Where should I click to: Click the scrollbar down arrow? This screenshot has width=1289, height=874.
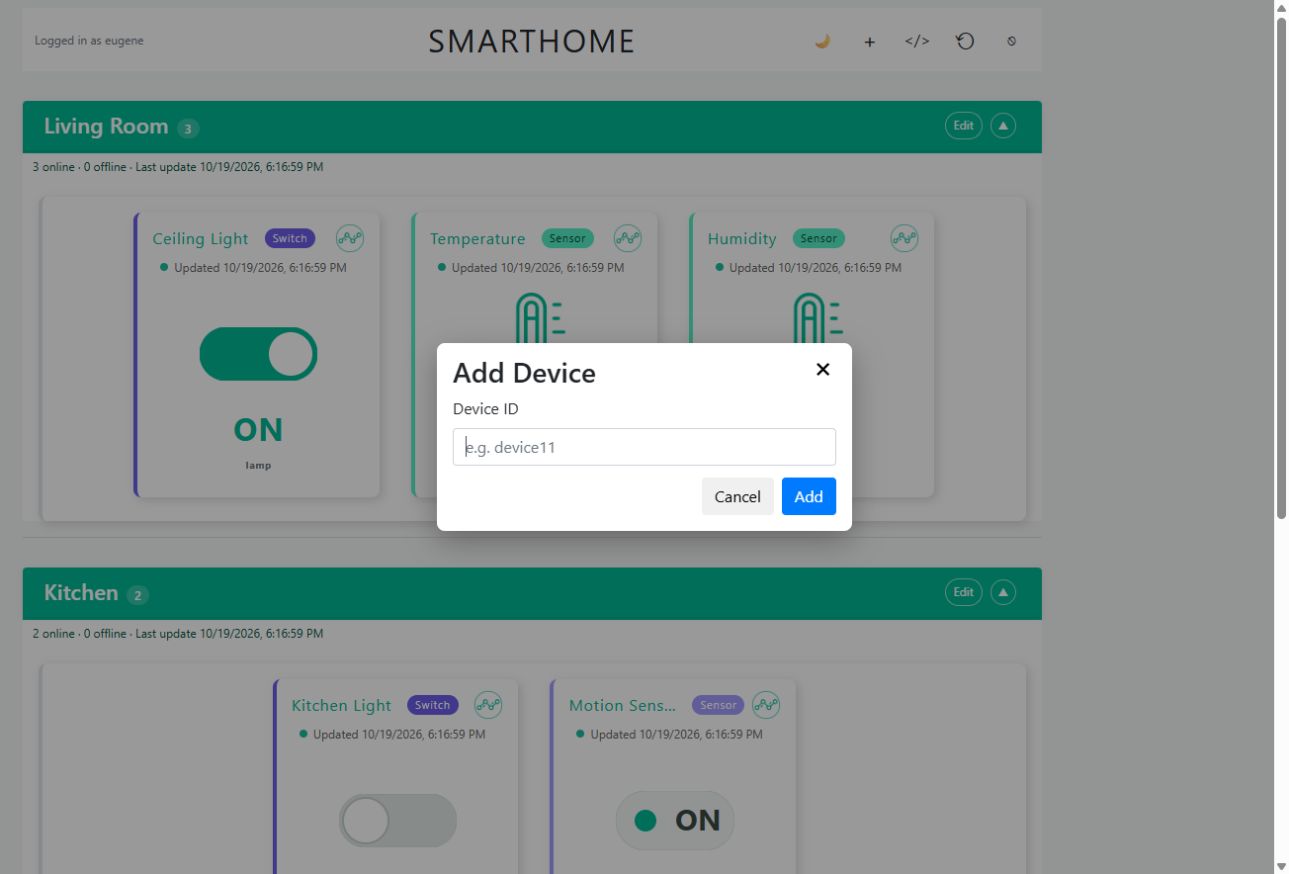point(1281,866)
